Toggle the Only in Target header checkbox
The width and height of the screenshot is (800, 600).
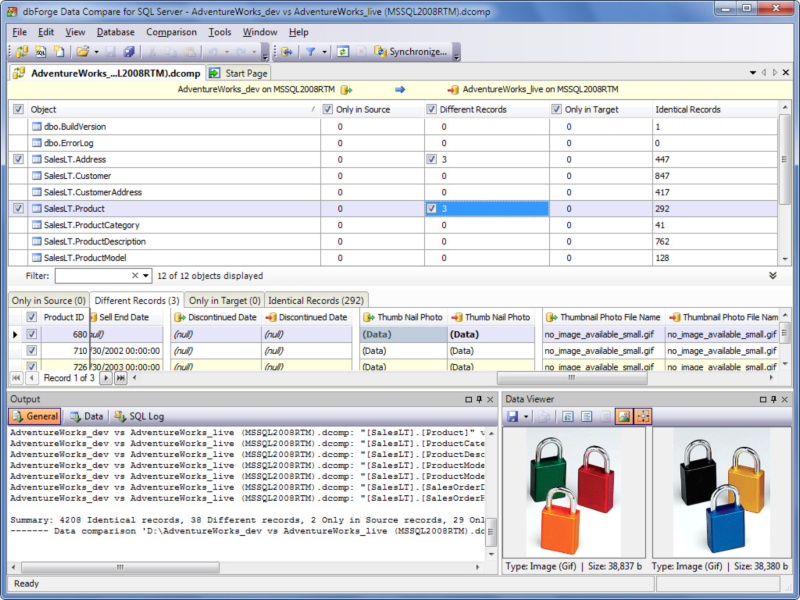[x=556, y=109]
